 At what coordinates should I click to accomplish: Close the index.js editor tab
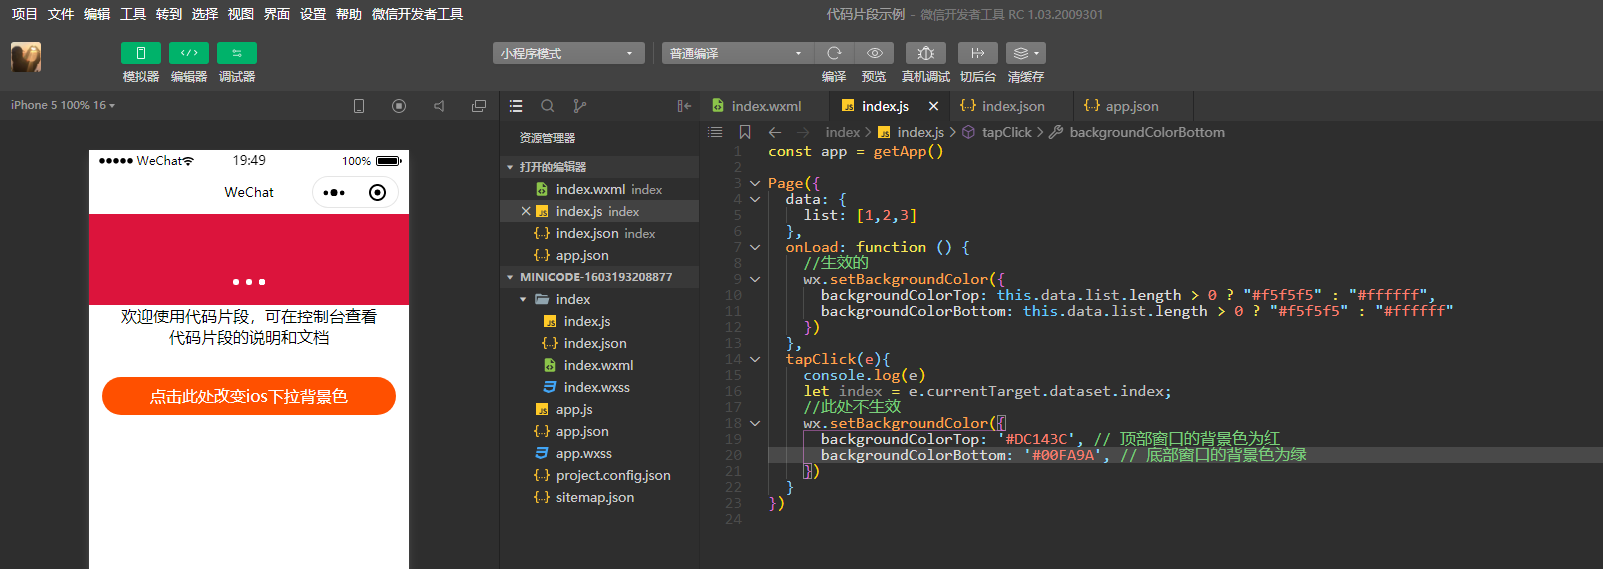click(x=933, y=106)
